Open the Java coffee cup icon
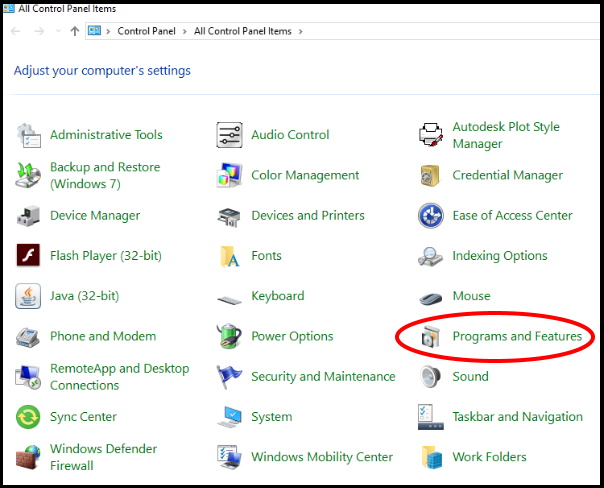Image resolution: width=604 pixels, height=488 pixels. point(28,296)
